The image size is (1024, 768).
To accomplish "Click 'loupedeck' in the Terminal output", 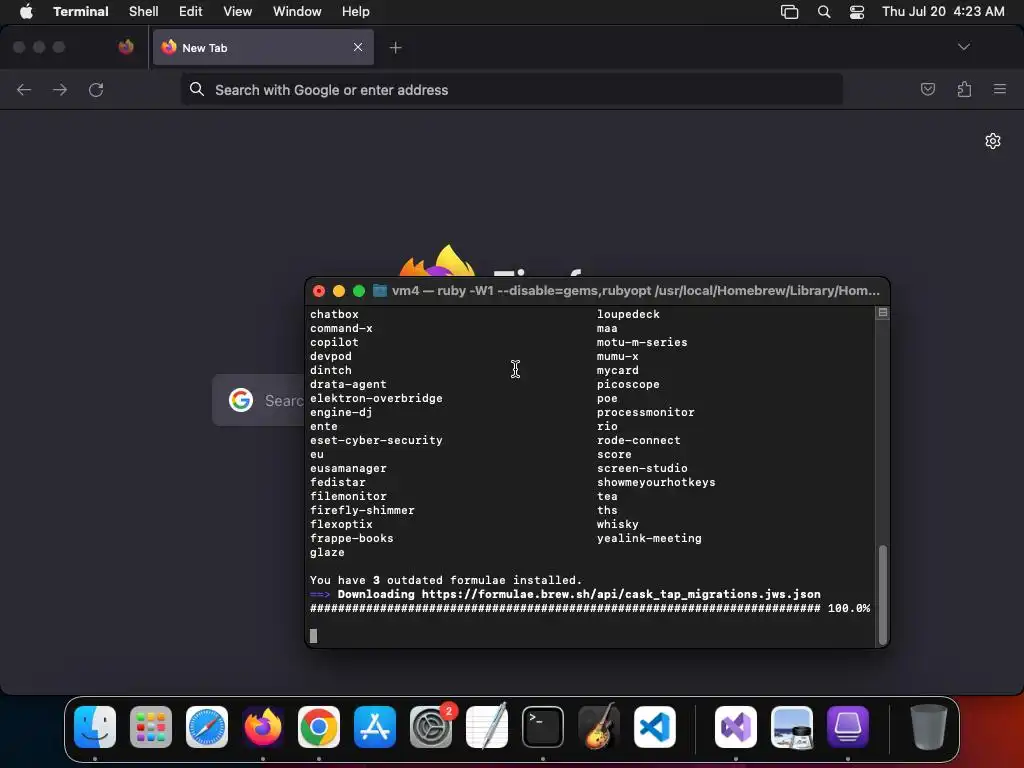I will point(628,314).
